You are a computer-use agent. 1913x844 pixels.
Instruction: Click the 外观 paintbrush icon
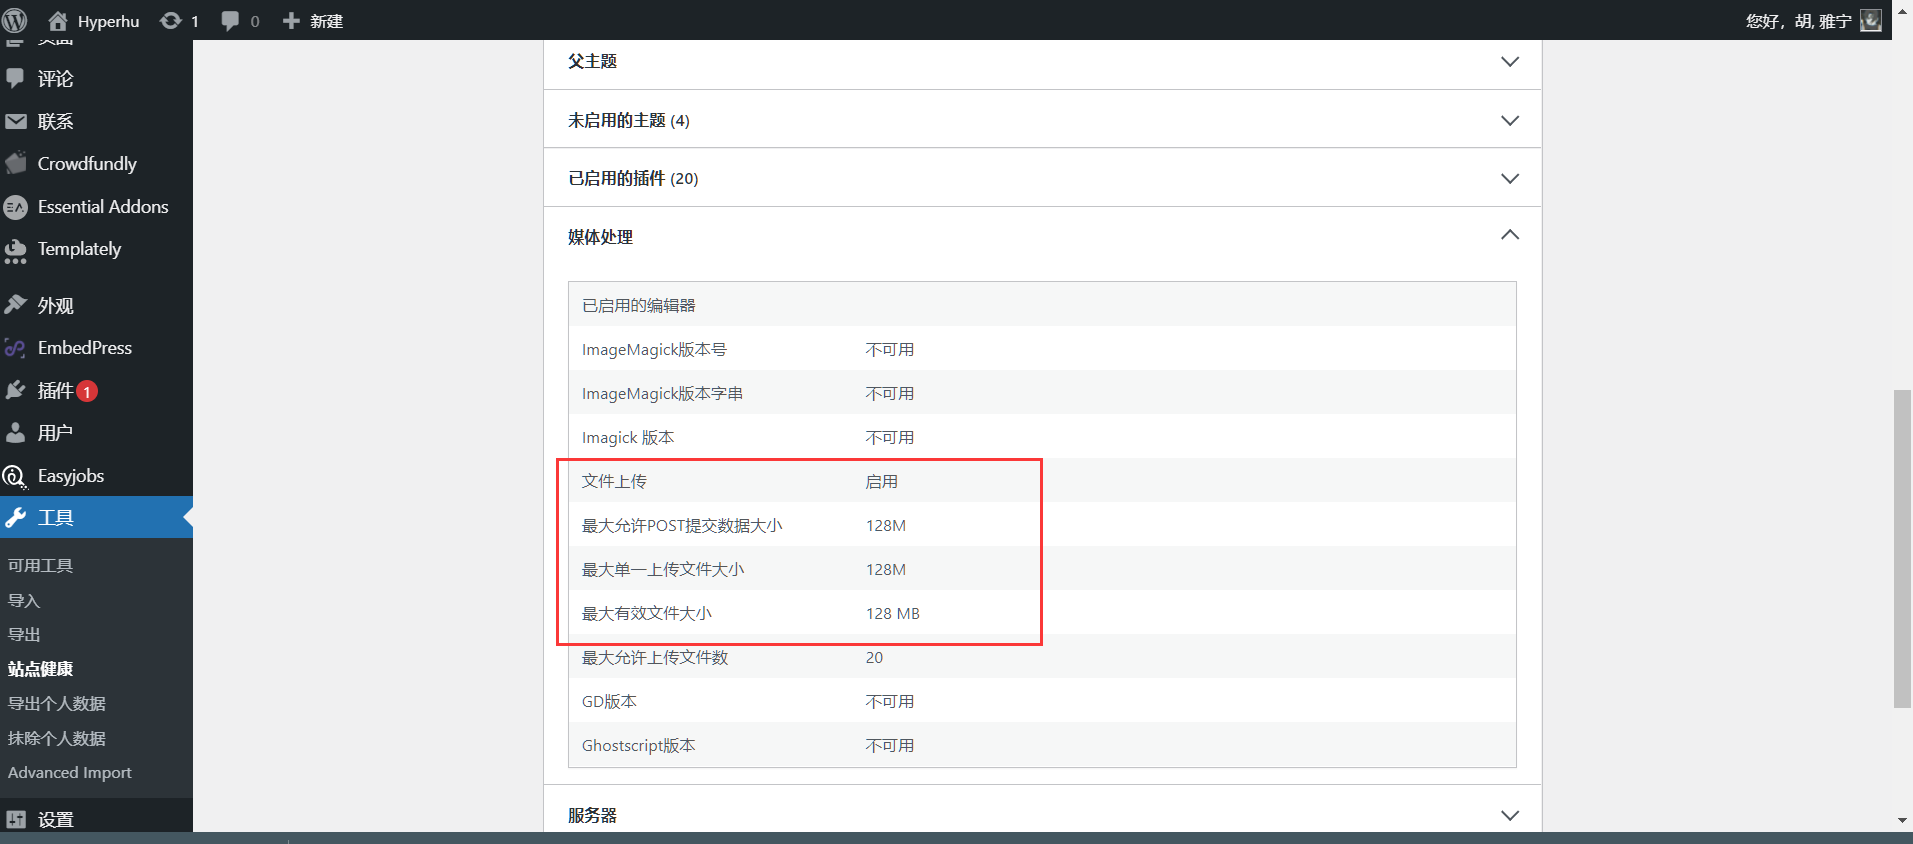(15, 305)
